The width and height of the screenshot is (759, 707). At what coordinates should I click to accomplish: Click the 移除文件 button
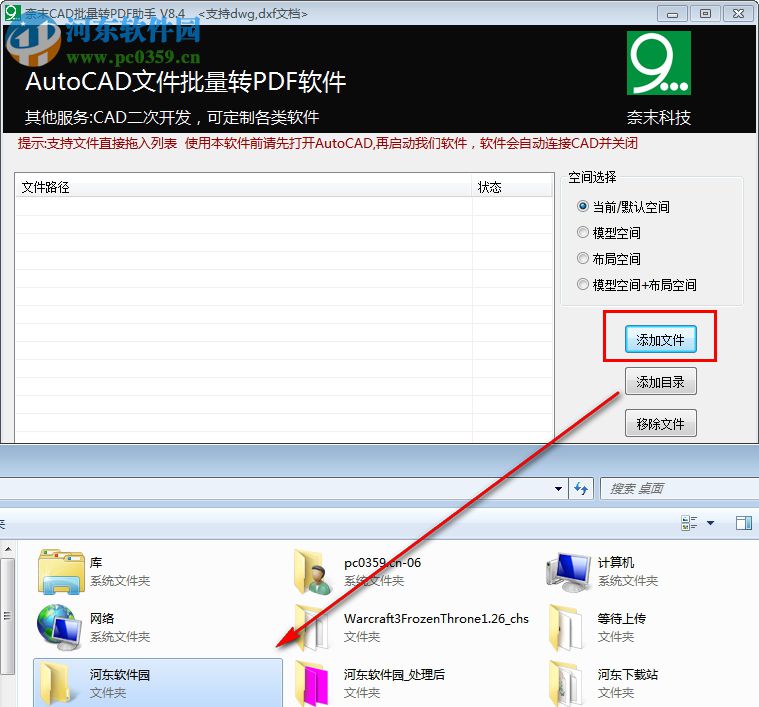(x=660, y=423)
